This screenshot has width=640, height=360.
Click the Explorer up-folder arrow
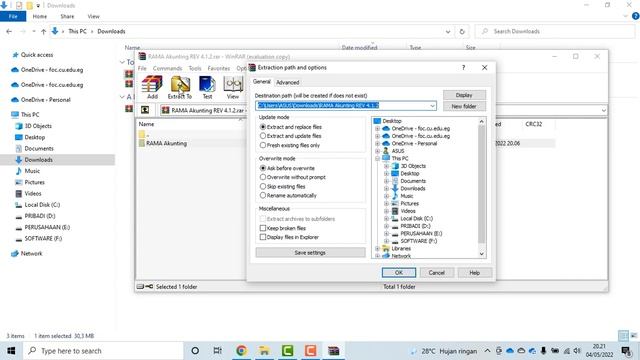(43, 31)
